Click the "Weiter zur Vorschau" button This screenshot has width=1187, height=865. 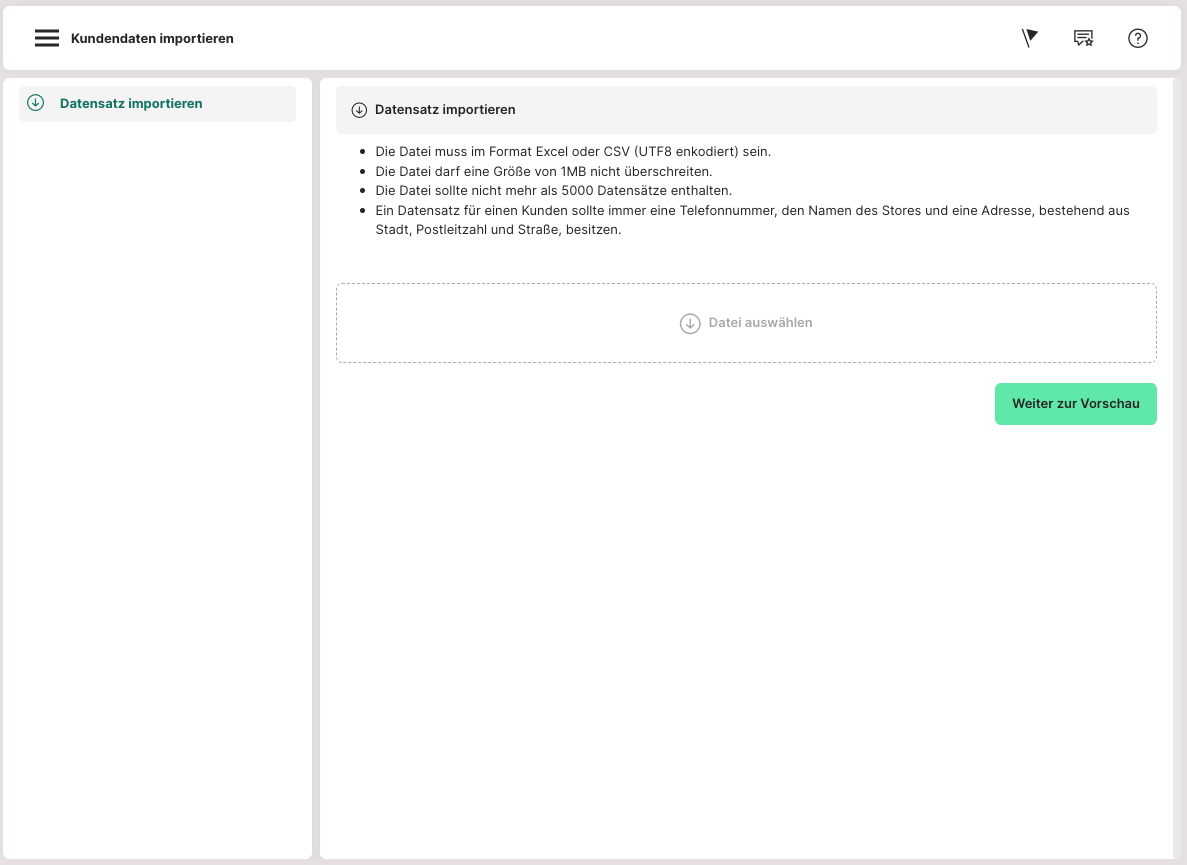[1075, 404]
